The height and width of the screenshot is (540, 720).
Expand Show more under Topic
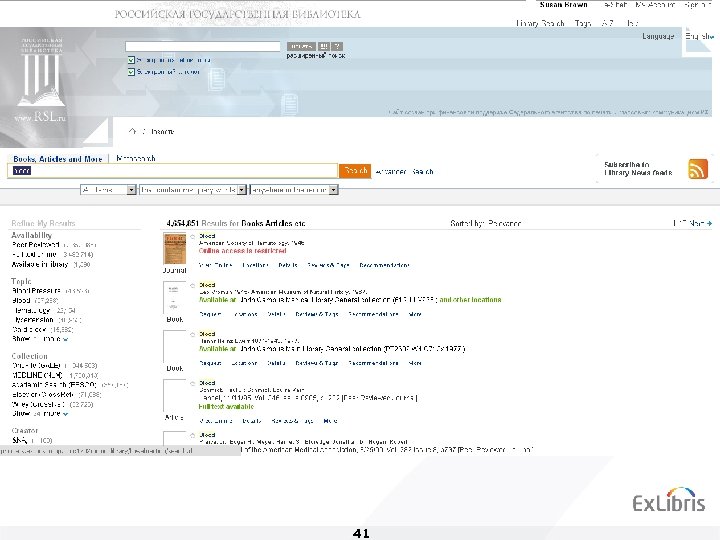(x=40, y=339)
